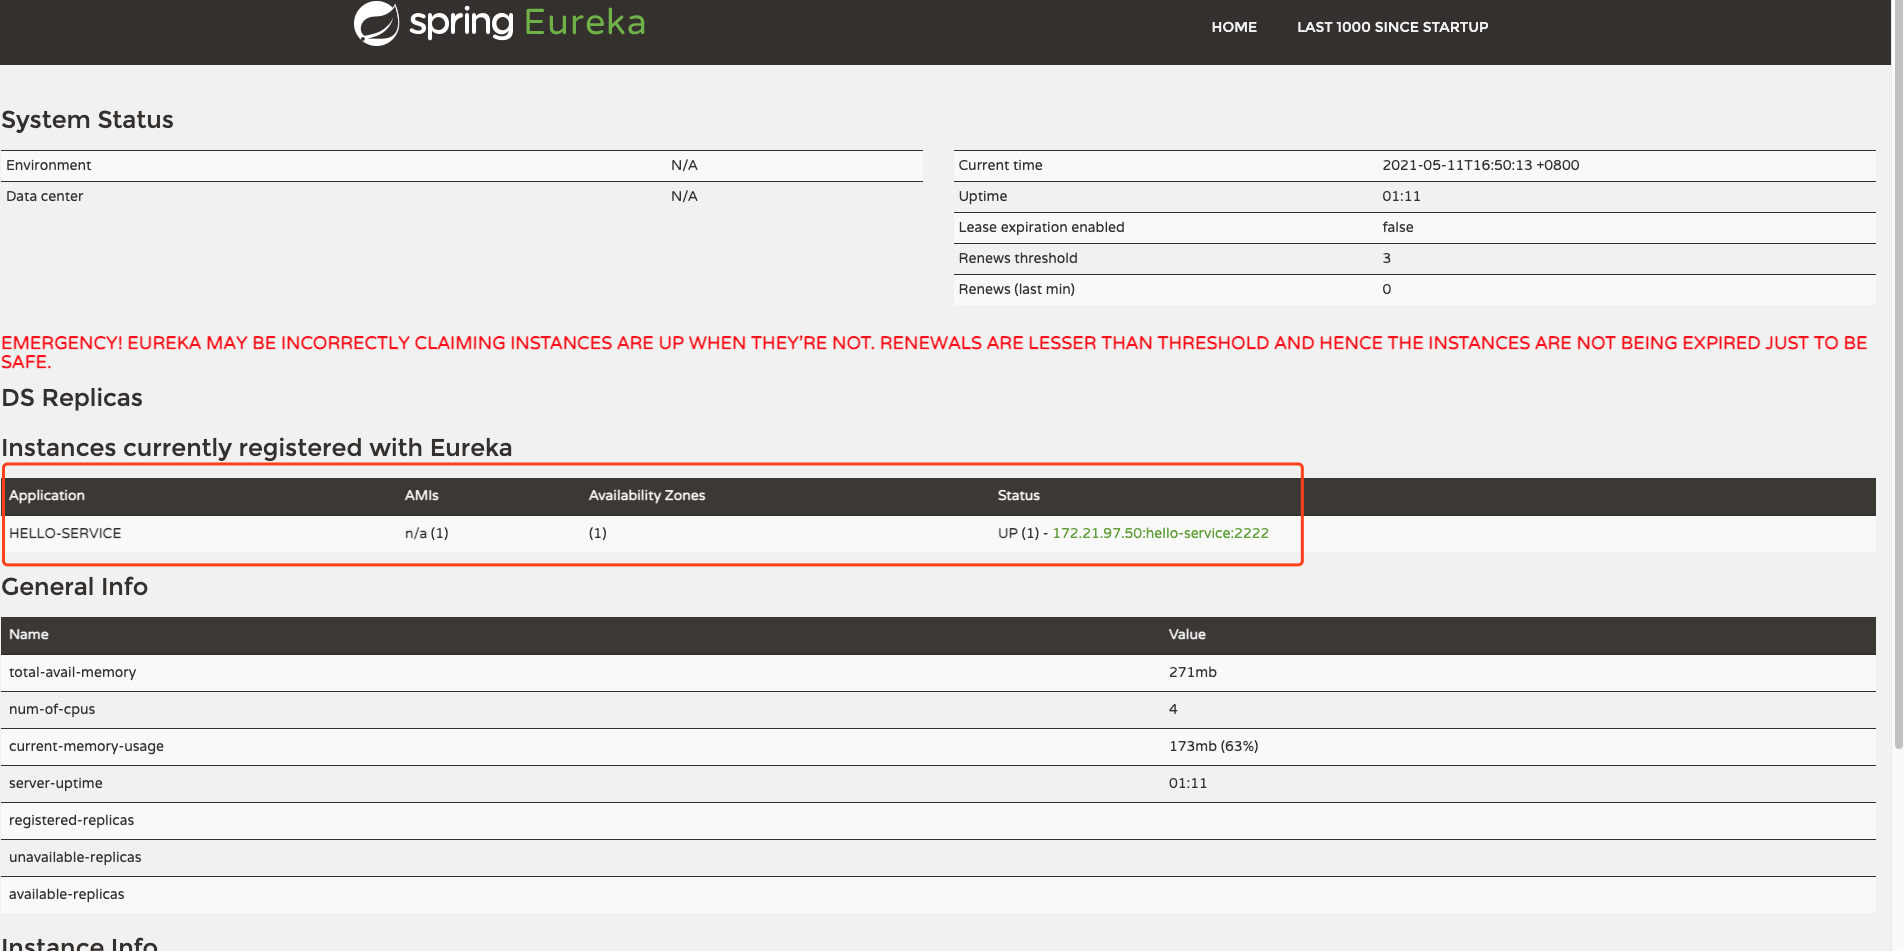Viewport: 1904px width, 951px height.
Task: Click the System Status heading
Action: [x=87, y=120]
